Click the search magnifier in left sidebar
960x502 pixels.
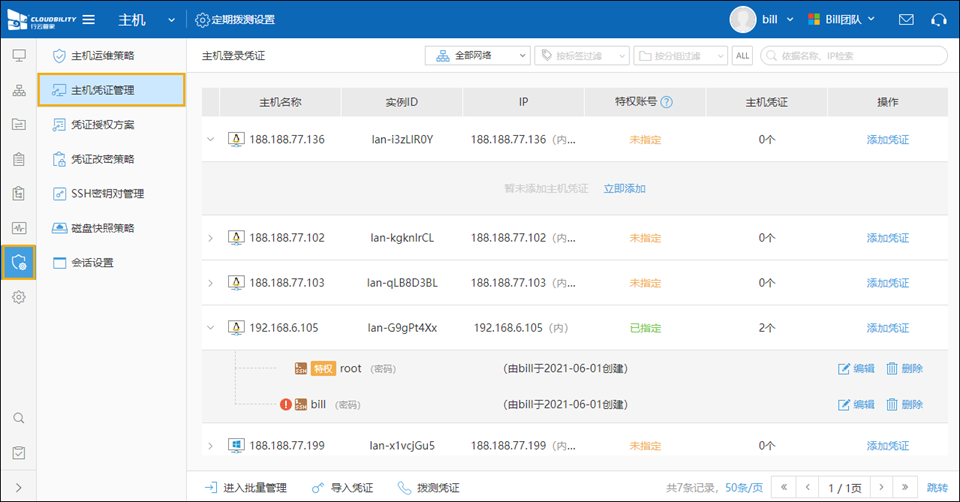(x=18, y=417)
